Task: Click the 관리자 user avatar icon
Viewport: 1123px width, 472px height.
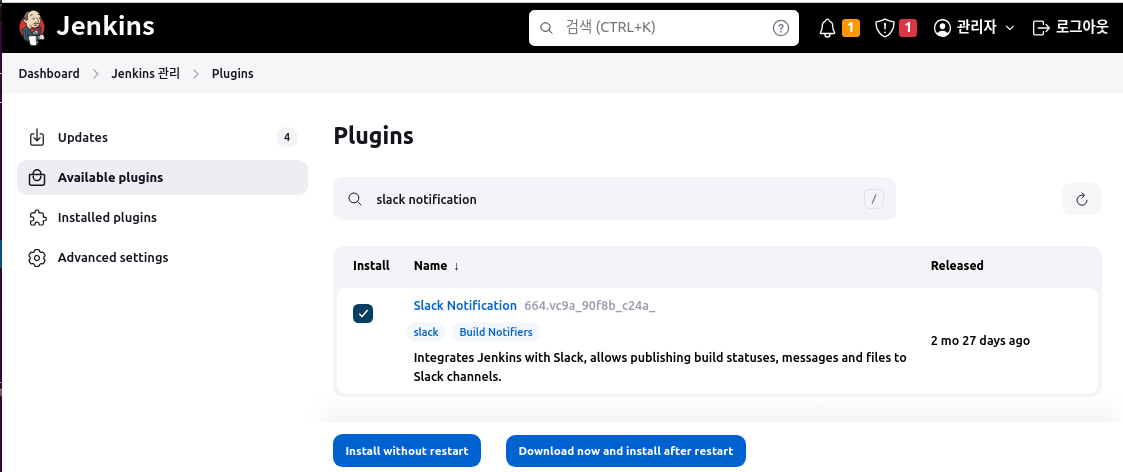Action: click(943, 28)
